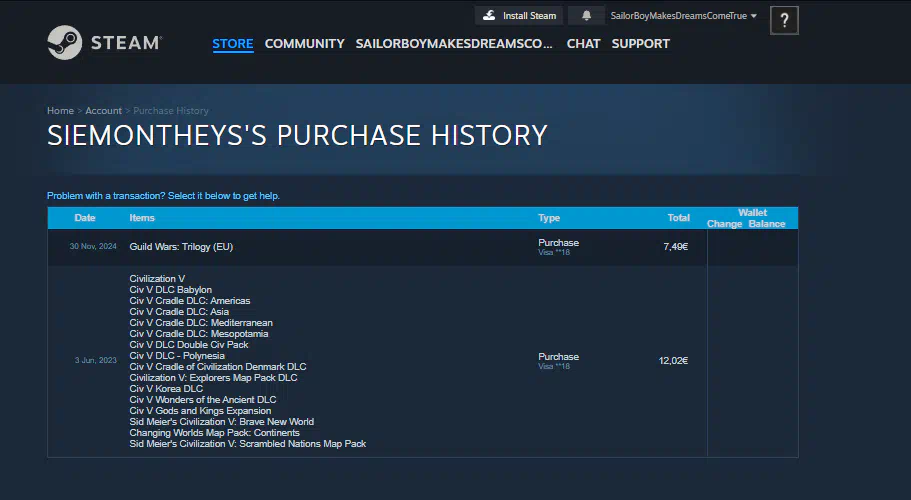
Task: Click Civ V Korea DLC
Action: point(166,389)
